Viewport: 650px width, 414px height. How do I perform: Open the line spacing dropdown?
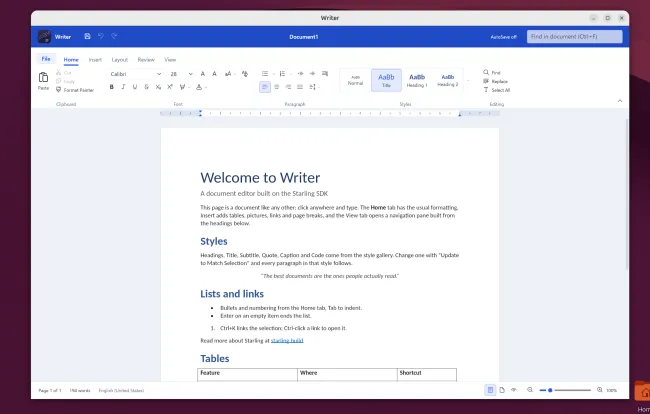tap(314, 87)
